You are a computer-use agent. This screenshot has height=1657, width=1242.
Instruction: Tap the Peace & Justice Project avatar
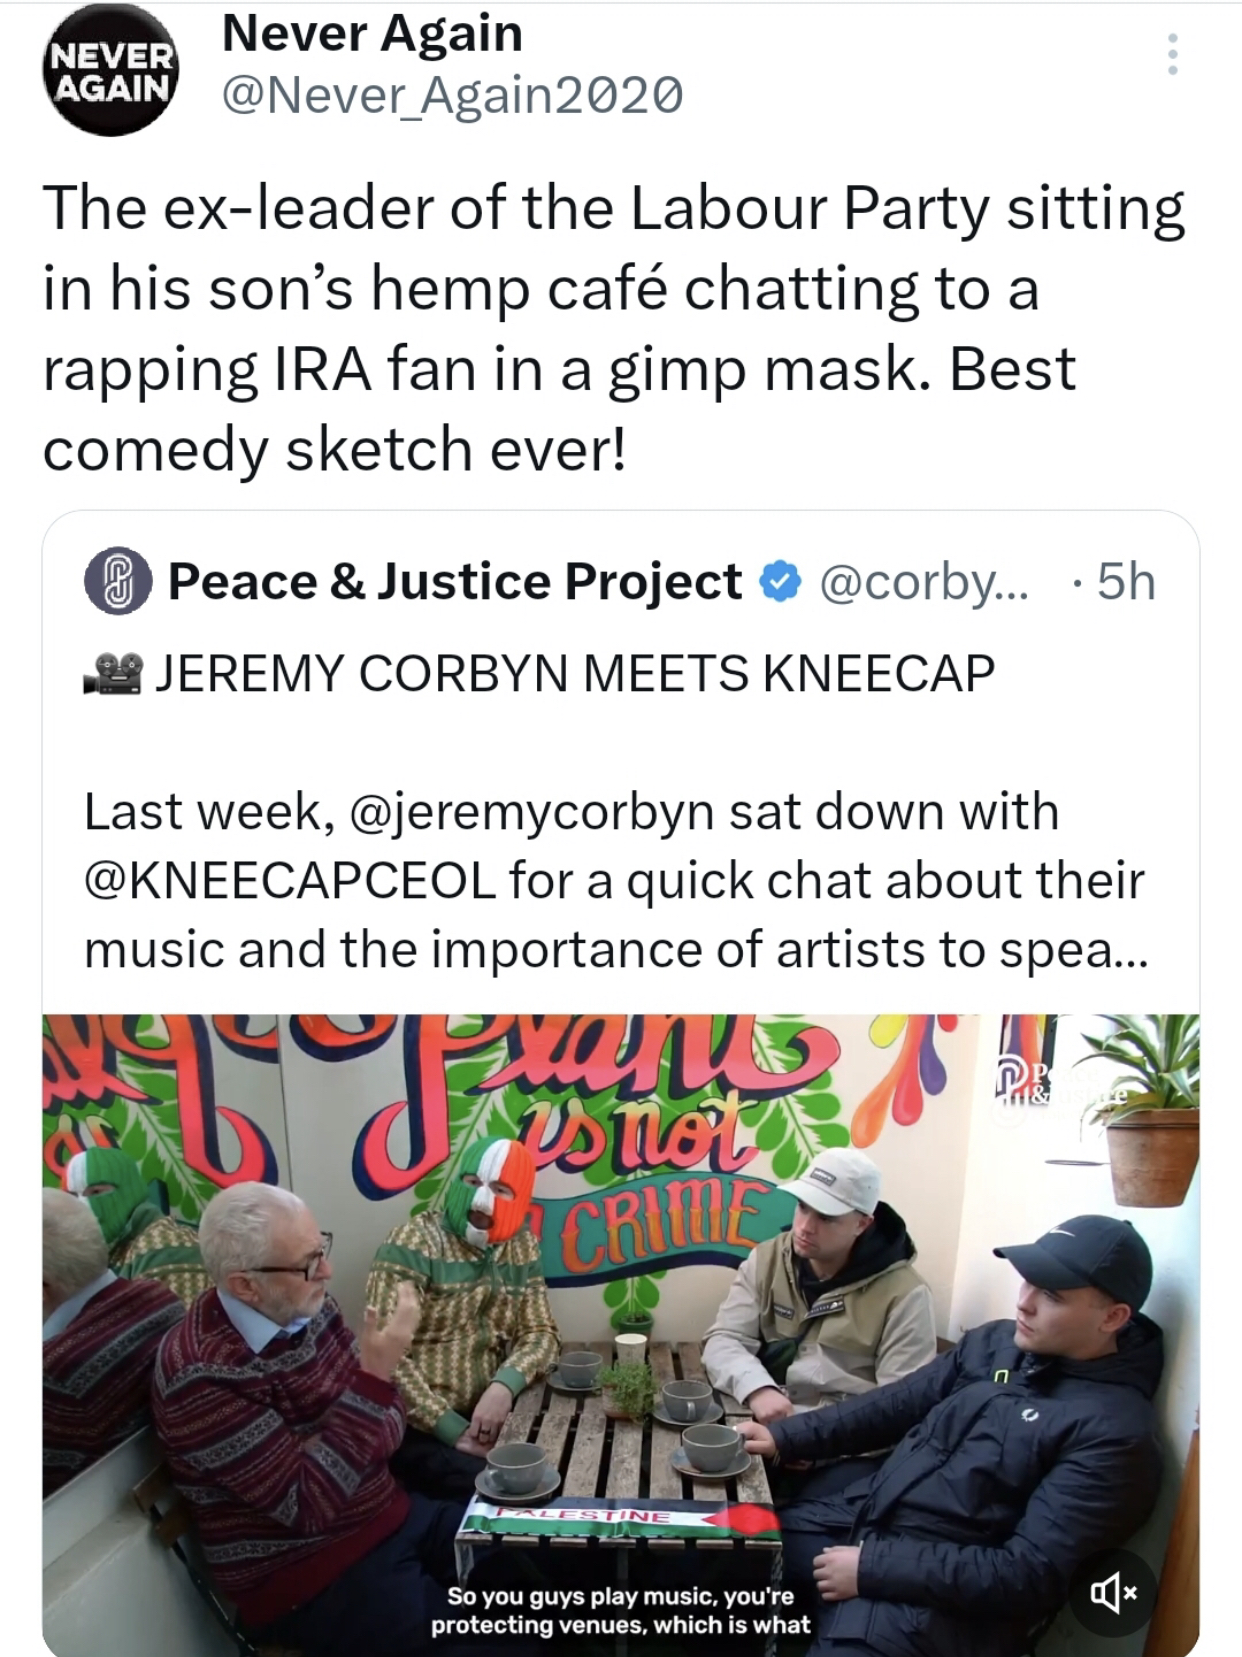[x=117, y=581]
